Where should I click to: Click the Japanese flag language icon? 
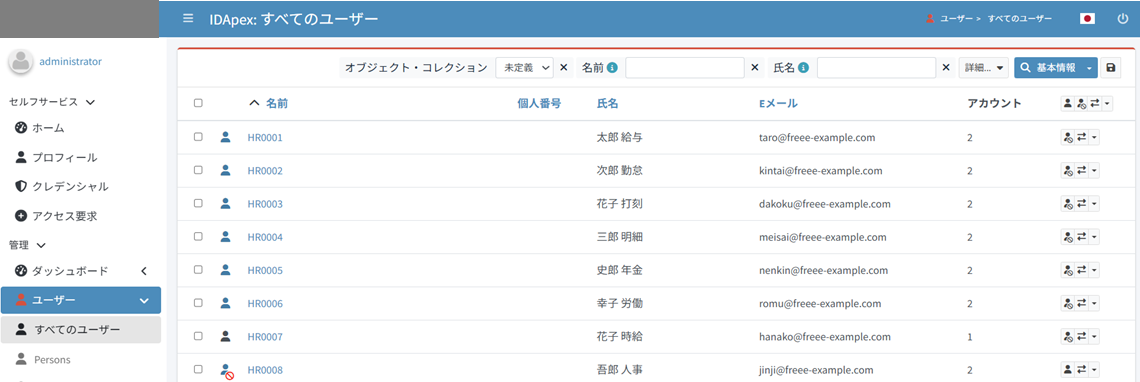tap(1088, 19)
